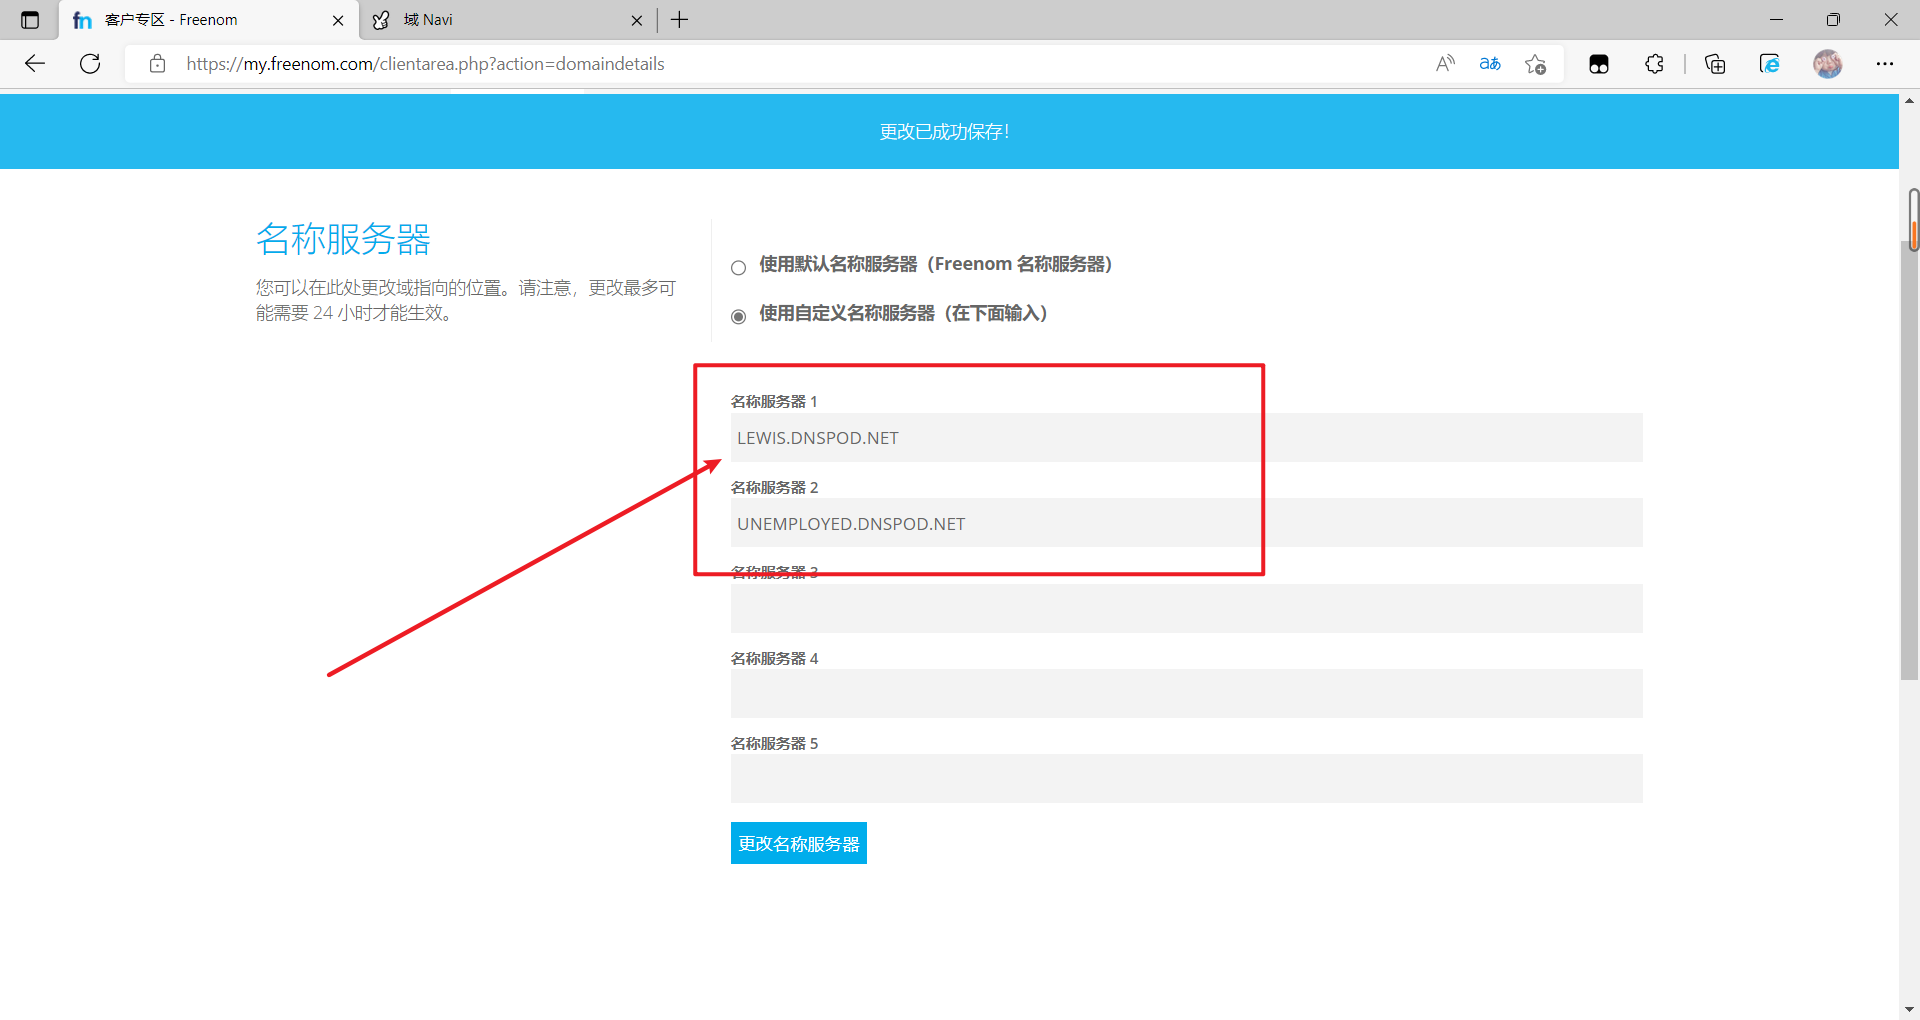Select the 客户专区 - Freenom tab
This screenshot has height=1020, width=1920.
tap(208, 20)
